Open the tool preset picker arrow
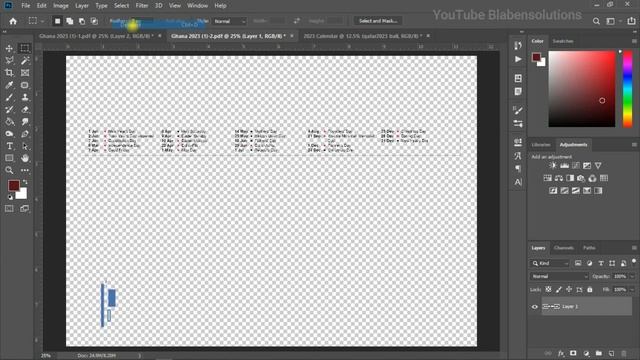The height and width of the screenshot is (360, 640). coord(42,21)
